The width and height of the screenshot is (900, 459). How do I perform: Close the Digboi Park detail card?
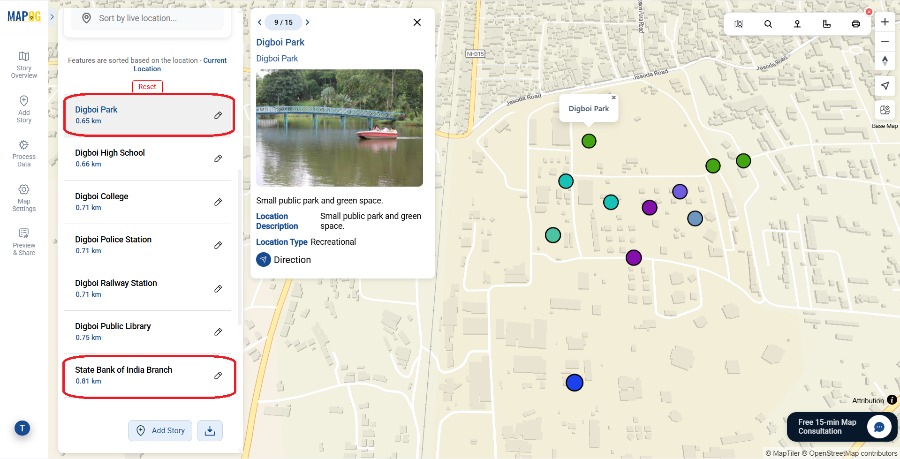pyautogui.click(x=417, y=22)
